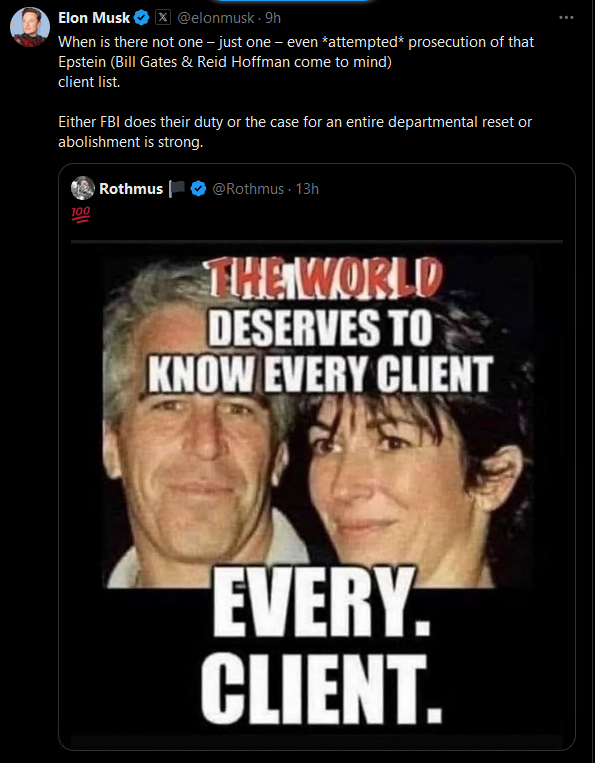Click the 13h quoted post timestamp
The image size is (595, 763).
tap(307, 189)
